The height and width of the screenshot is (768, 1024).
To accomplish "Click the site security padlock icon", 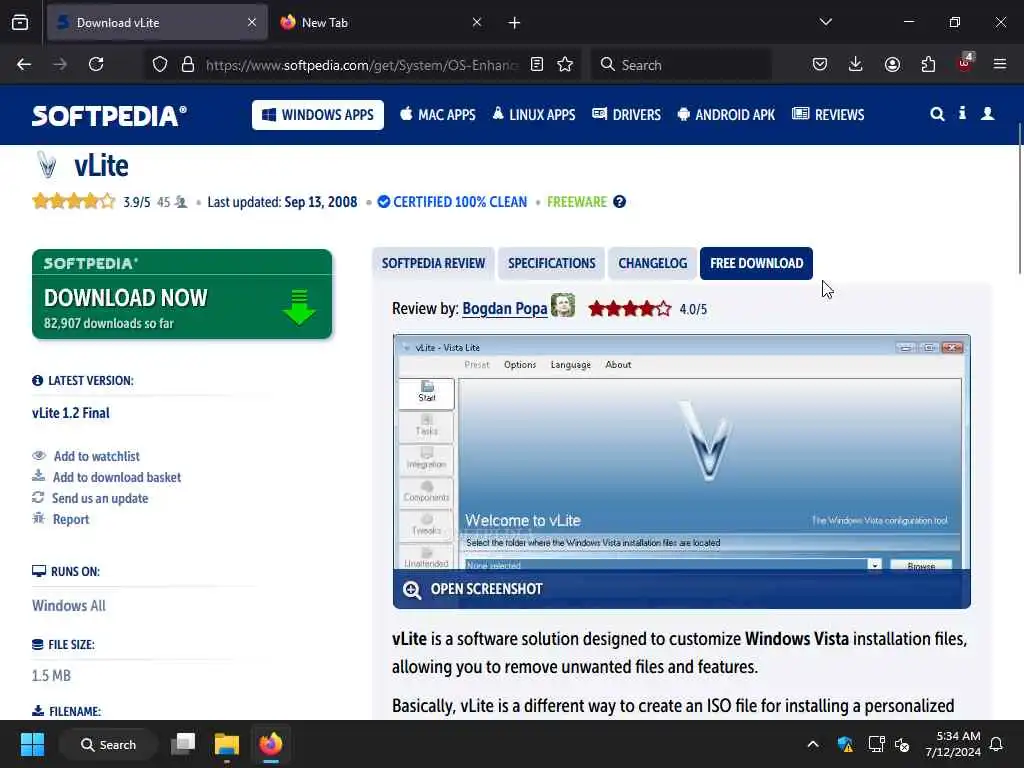I will pos(188,65).
